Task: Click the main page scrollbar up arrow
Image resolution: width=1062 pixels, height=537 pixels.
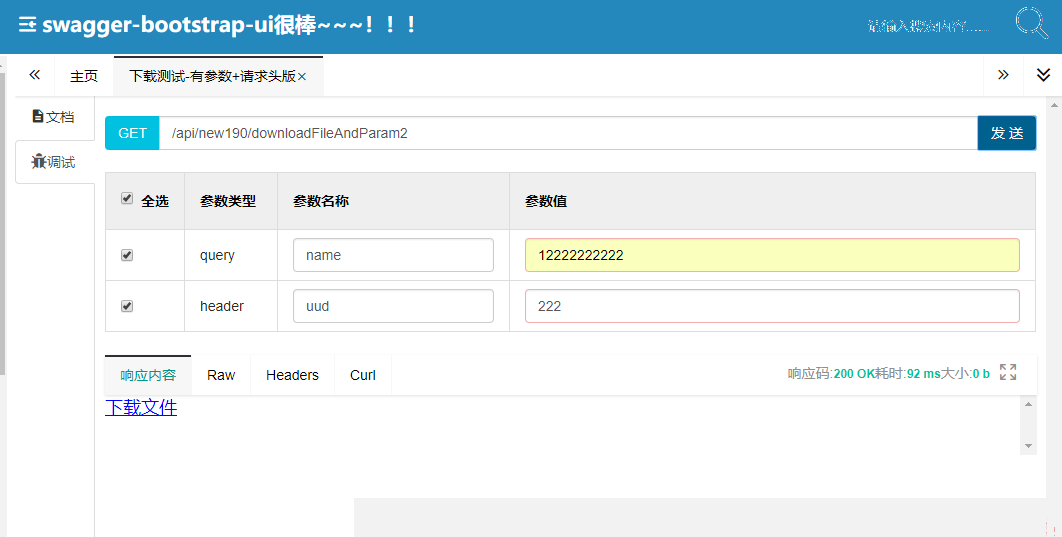Action: 1054,105
